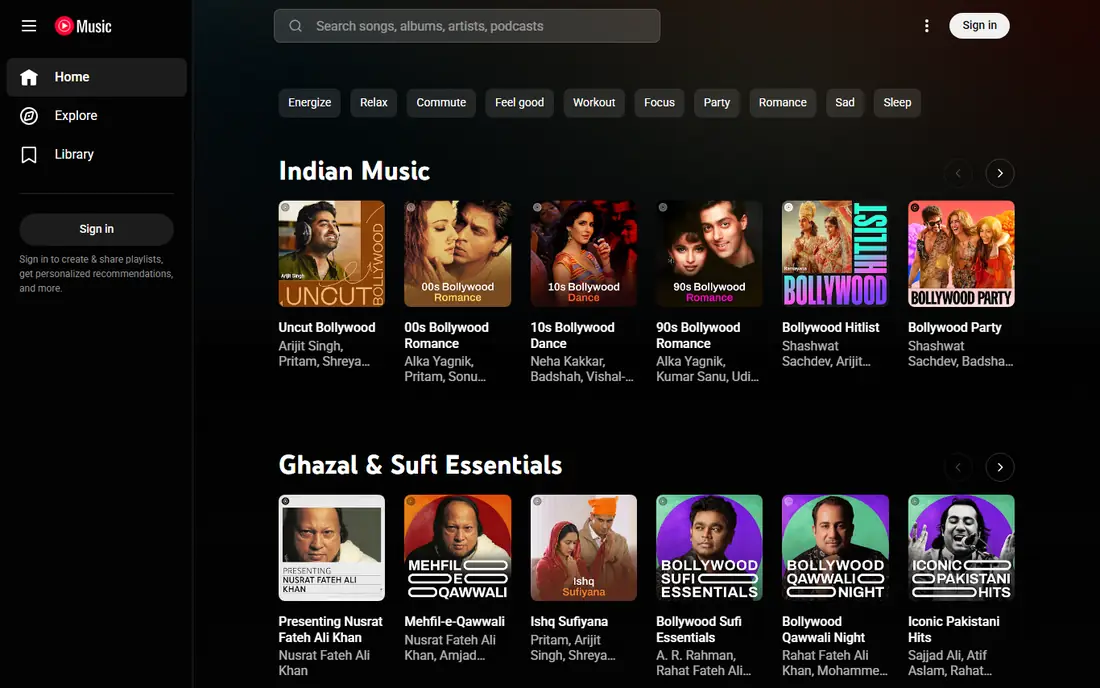Click Uncut Bollywood title link
1100x688 pixels.
[327, 328]
